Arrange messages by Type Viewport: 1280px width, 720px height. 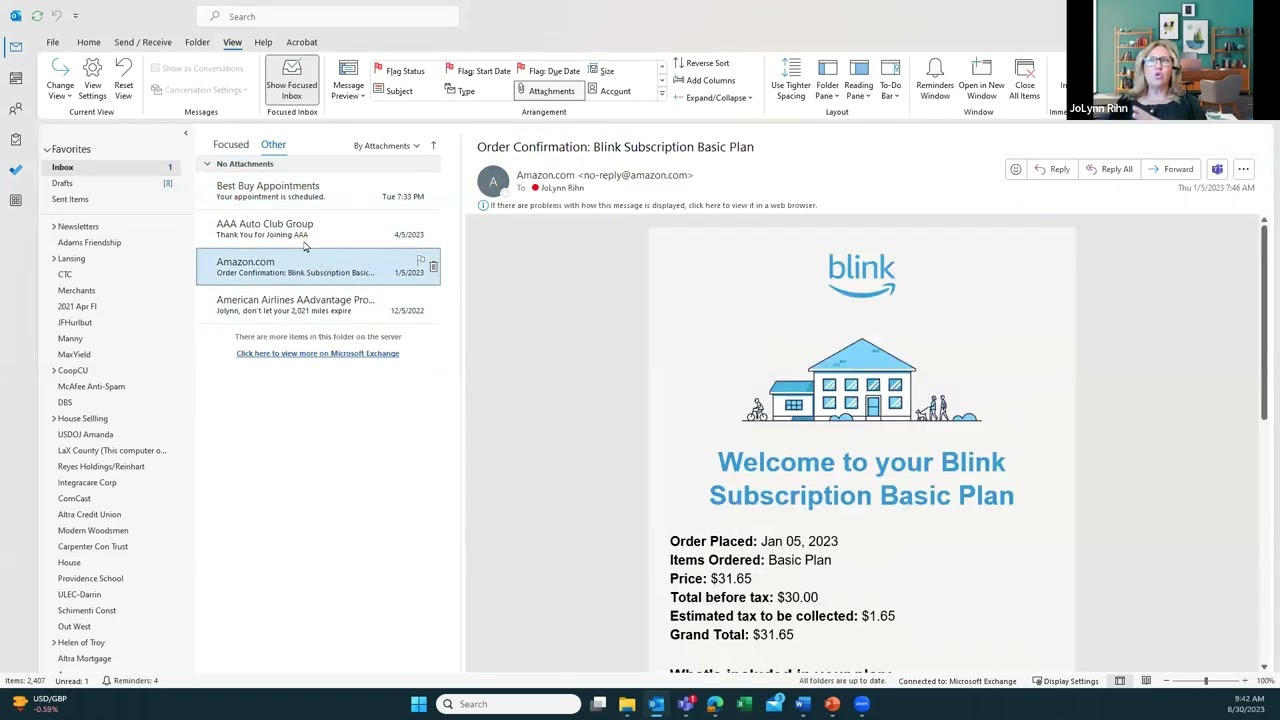click(460, 91)
